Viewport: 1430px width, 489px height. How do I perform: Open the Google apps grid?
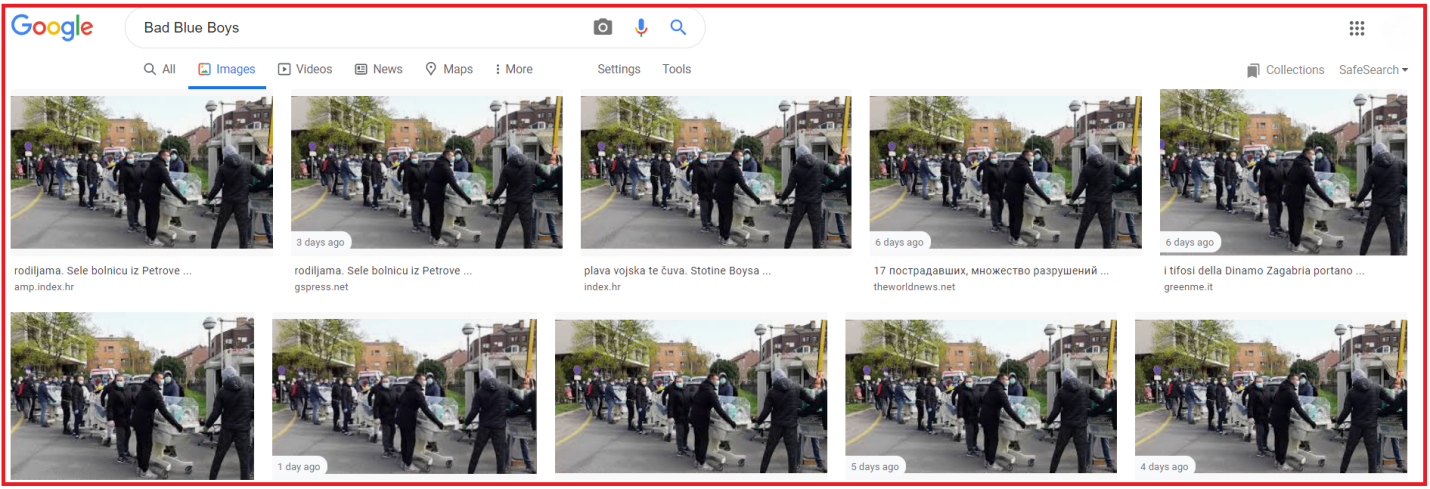(x=1356, y=28)
